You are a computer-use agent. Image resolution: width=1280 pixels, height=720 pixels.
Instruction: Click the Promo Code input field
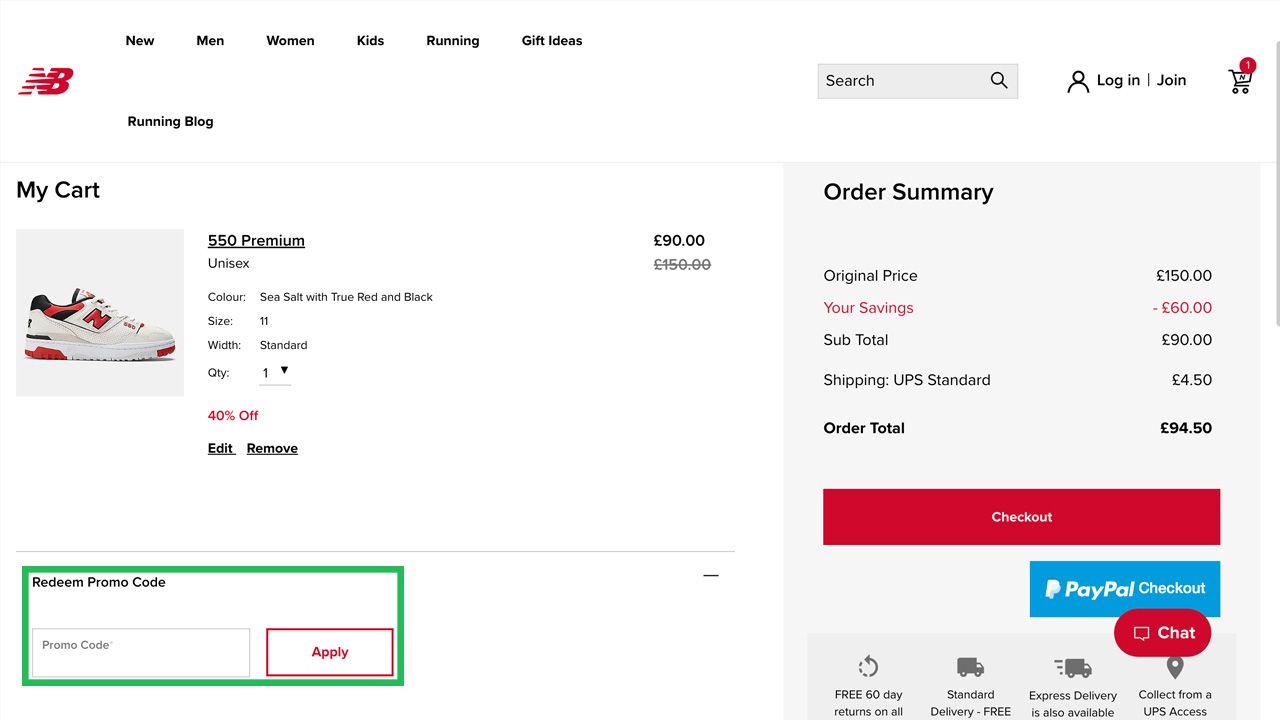141,652
